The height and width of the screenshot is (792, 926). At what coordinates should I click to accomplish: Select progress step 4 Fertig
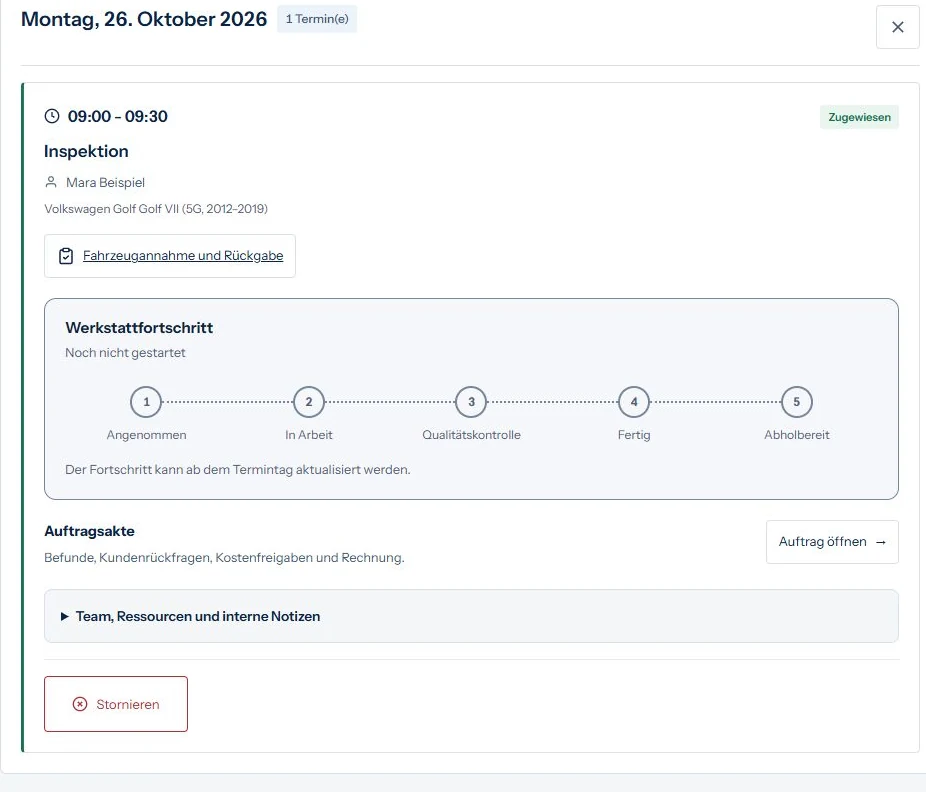634,402
